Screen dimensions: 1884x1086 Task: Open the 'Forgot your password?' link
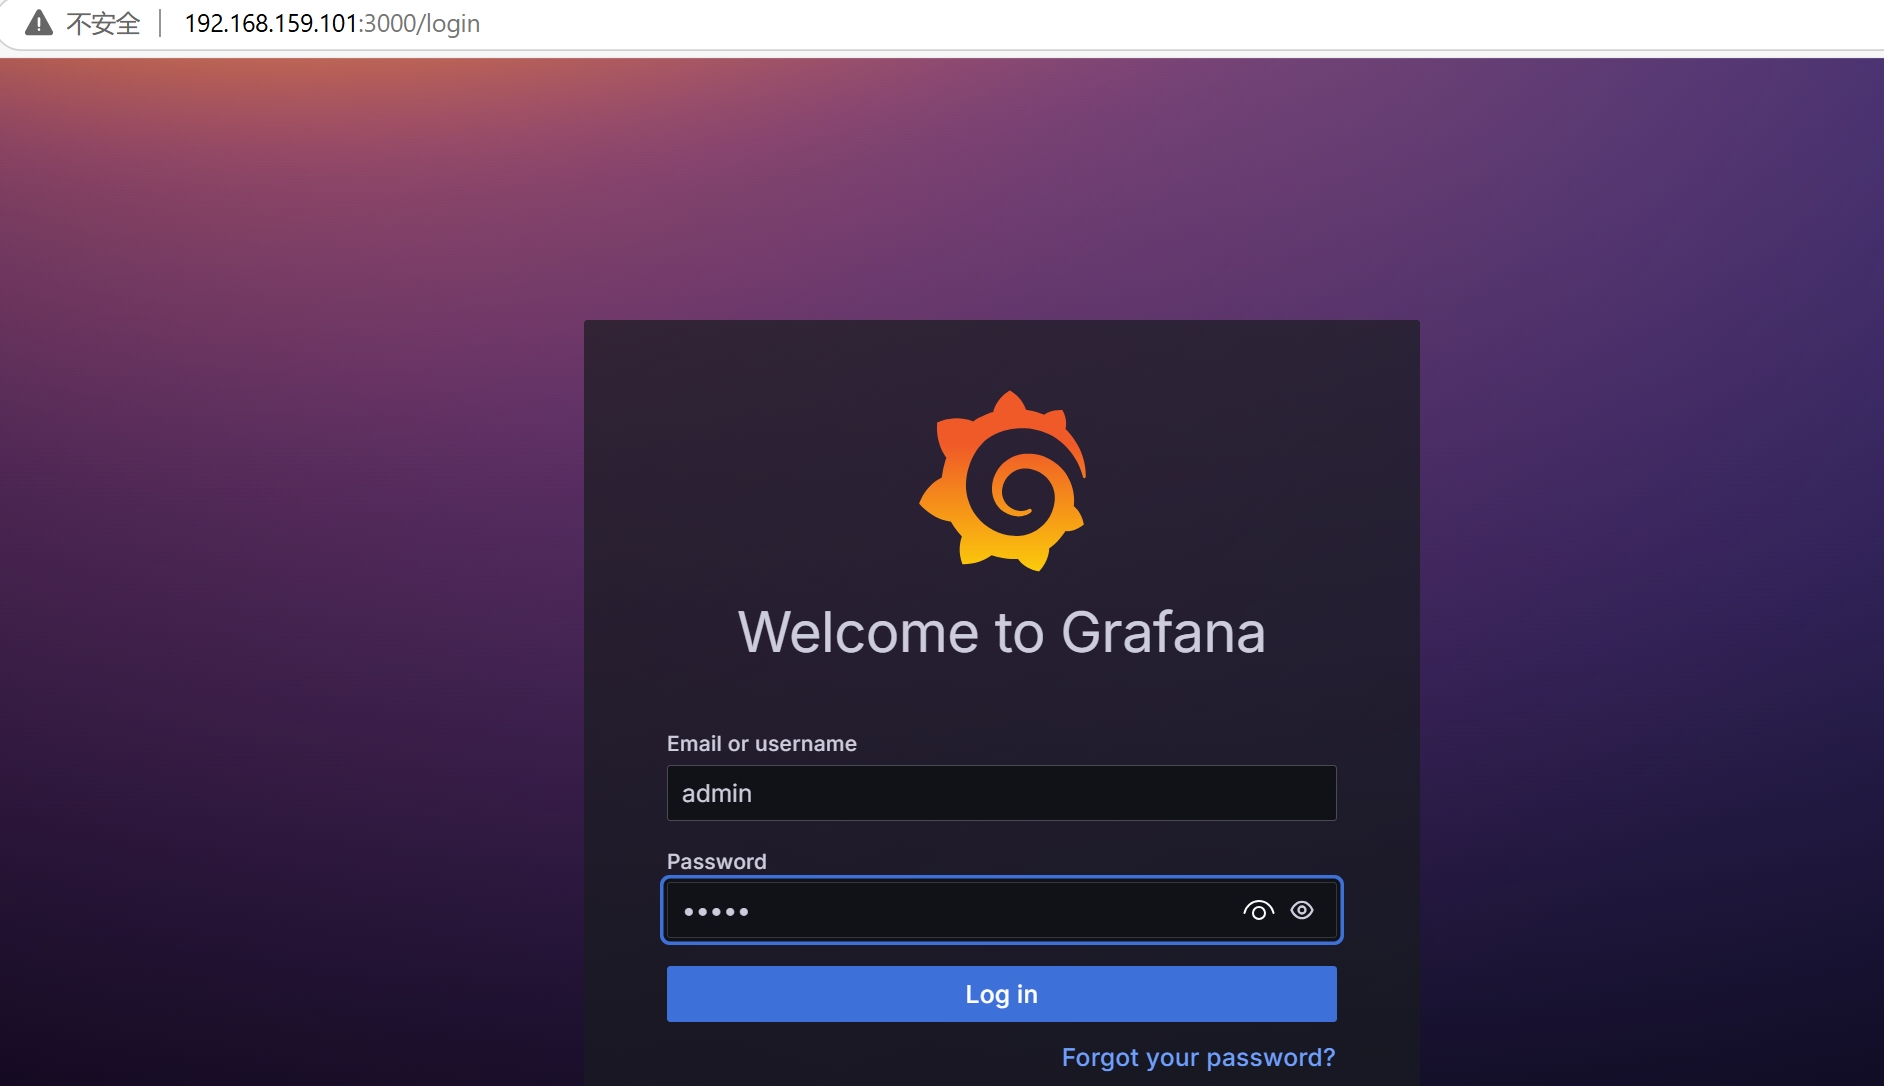pos(1198,1058)
